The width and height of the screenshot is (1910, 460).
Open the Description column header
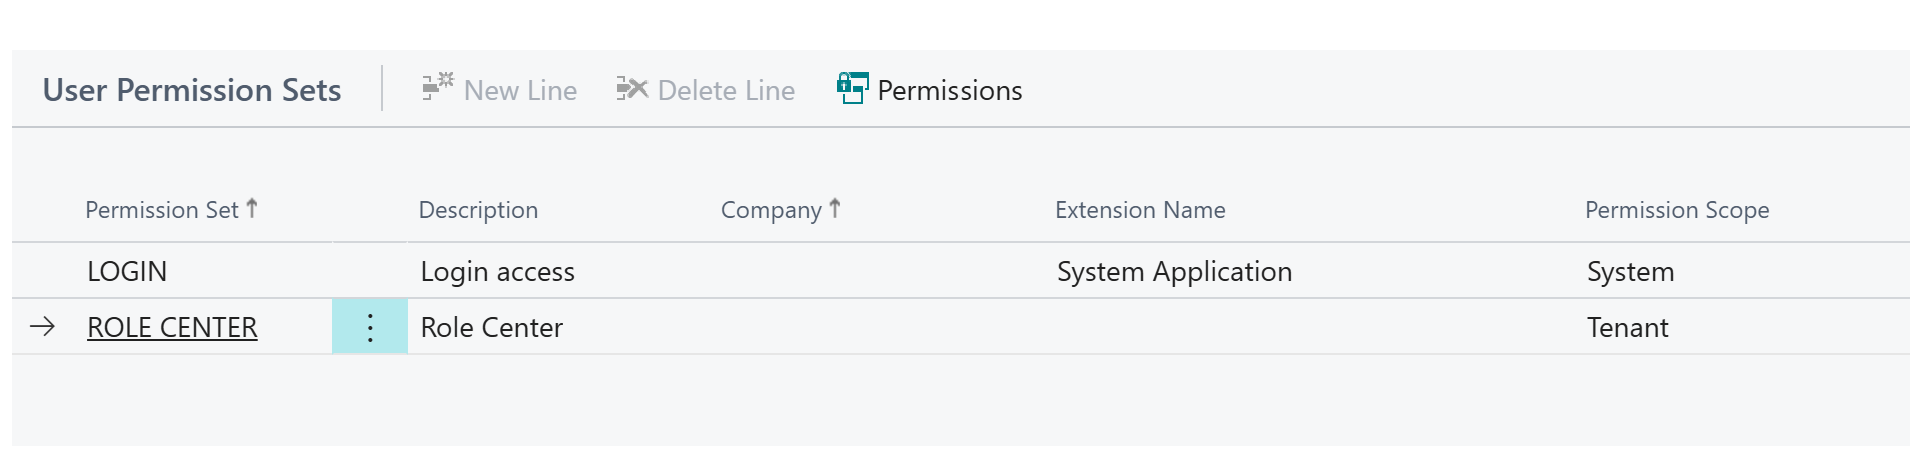click(x=478, y=210)
